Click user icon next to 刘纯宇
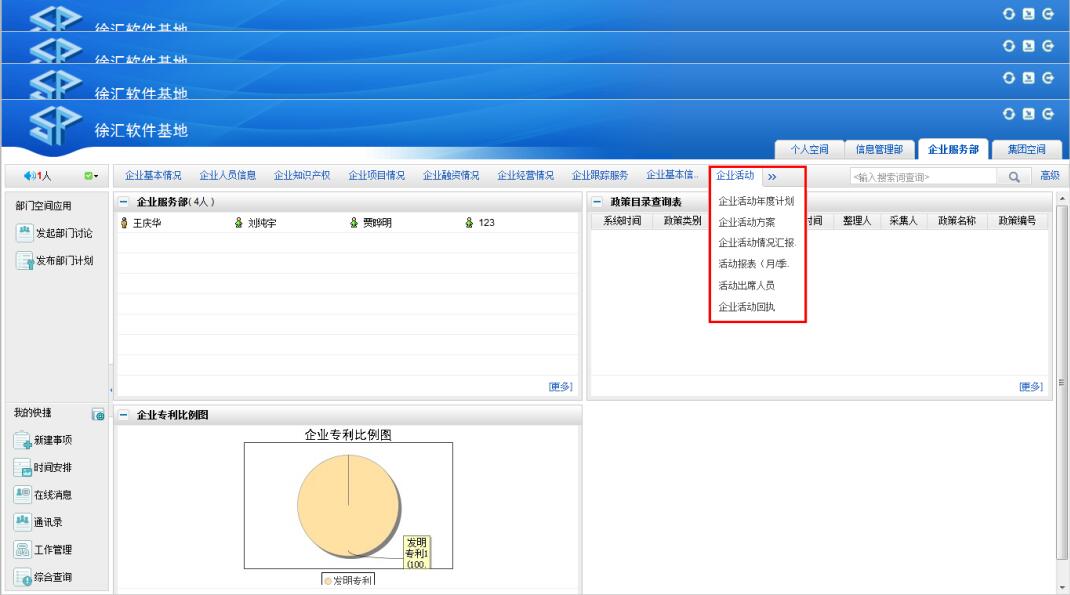This screenshot has height=595, width=1070. [239, 222]
